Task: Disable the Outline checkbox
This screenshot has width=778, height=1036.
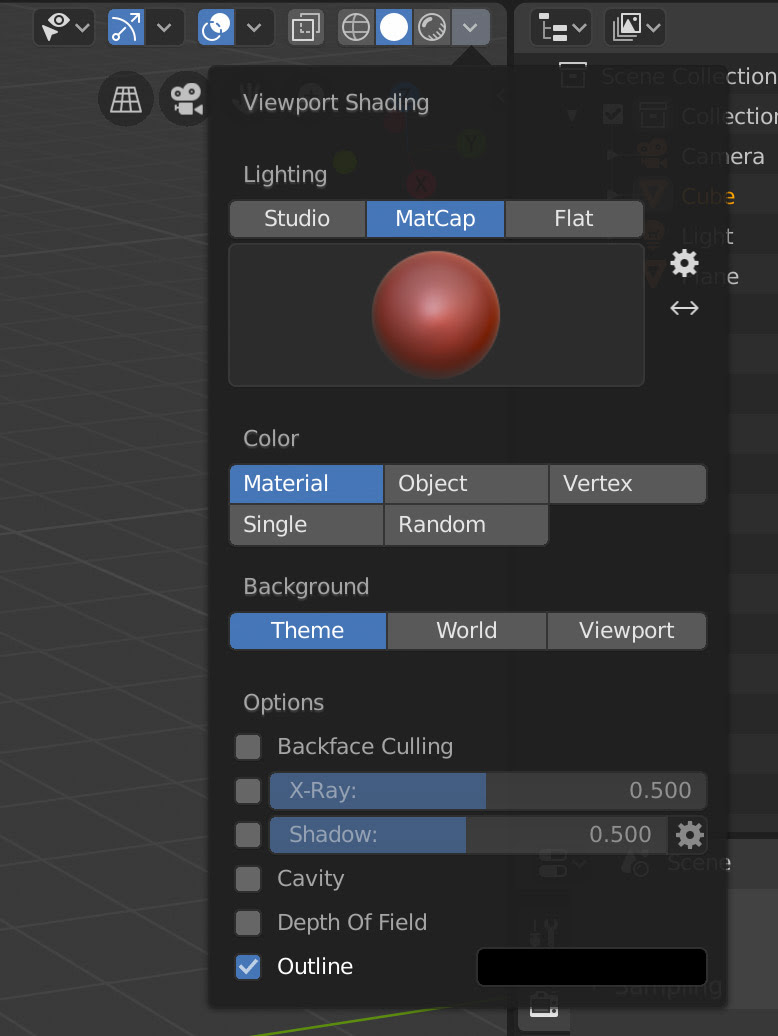Action: pos(248,967)
